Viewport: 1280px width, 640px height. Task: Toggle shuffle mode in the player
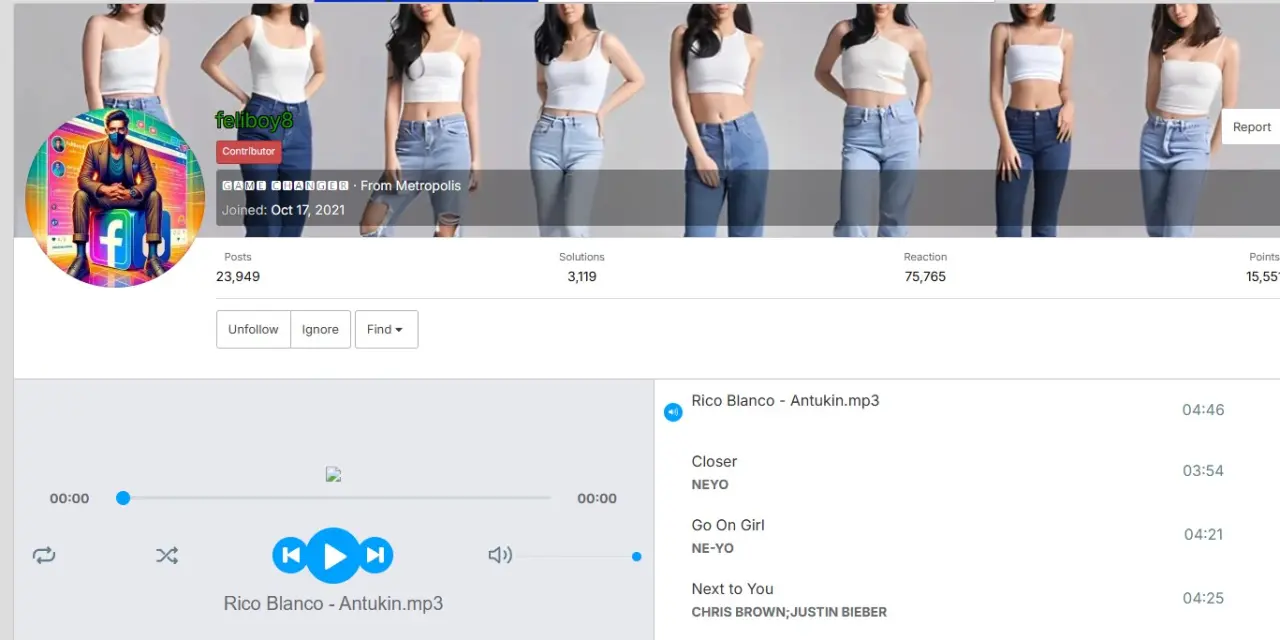point(167,555)
